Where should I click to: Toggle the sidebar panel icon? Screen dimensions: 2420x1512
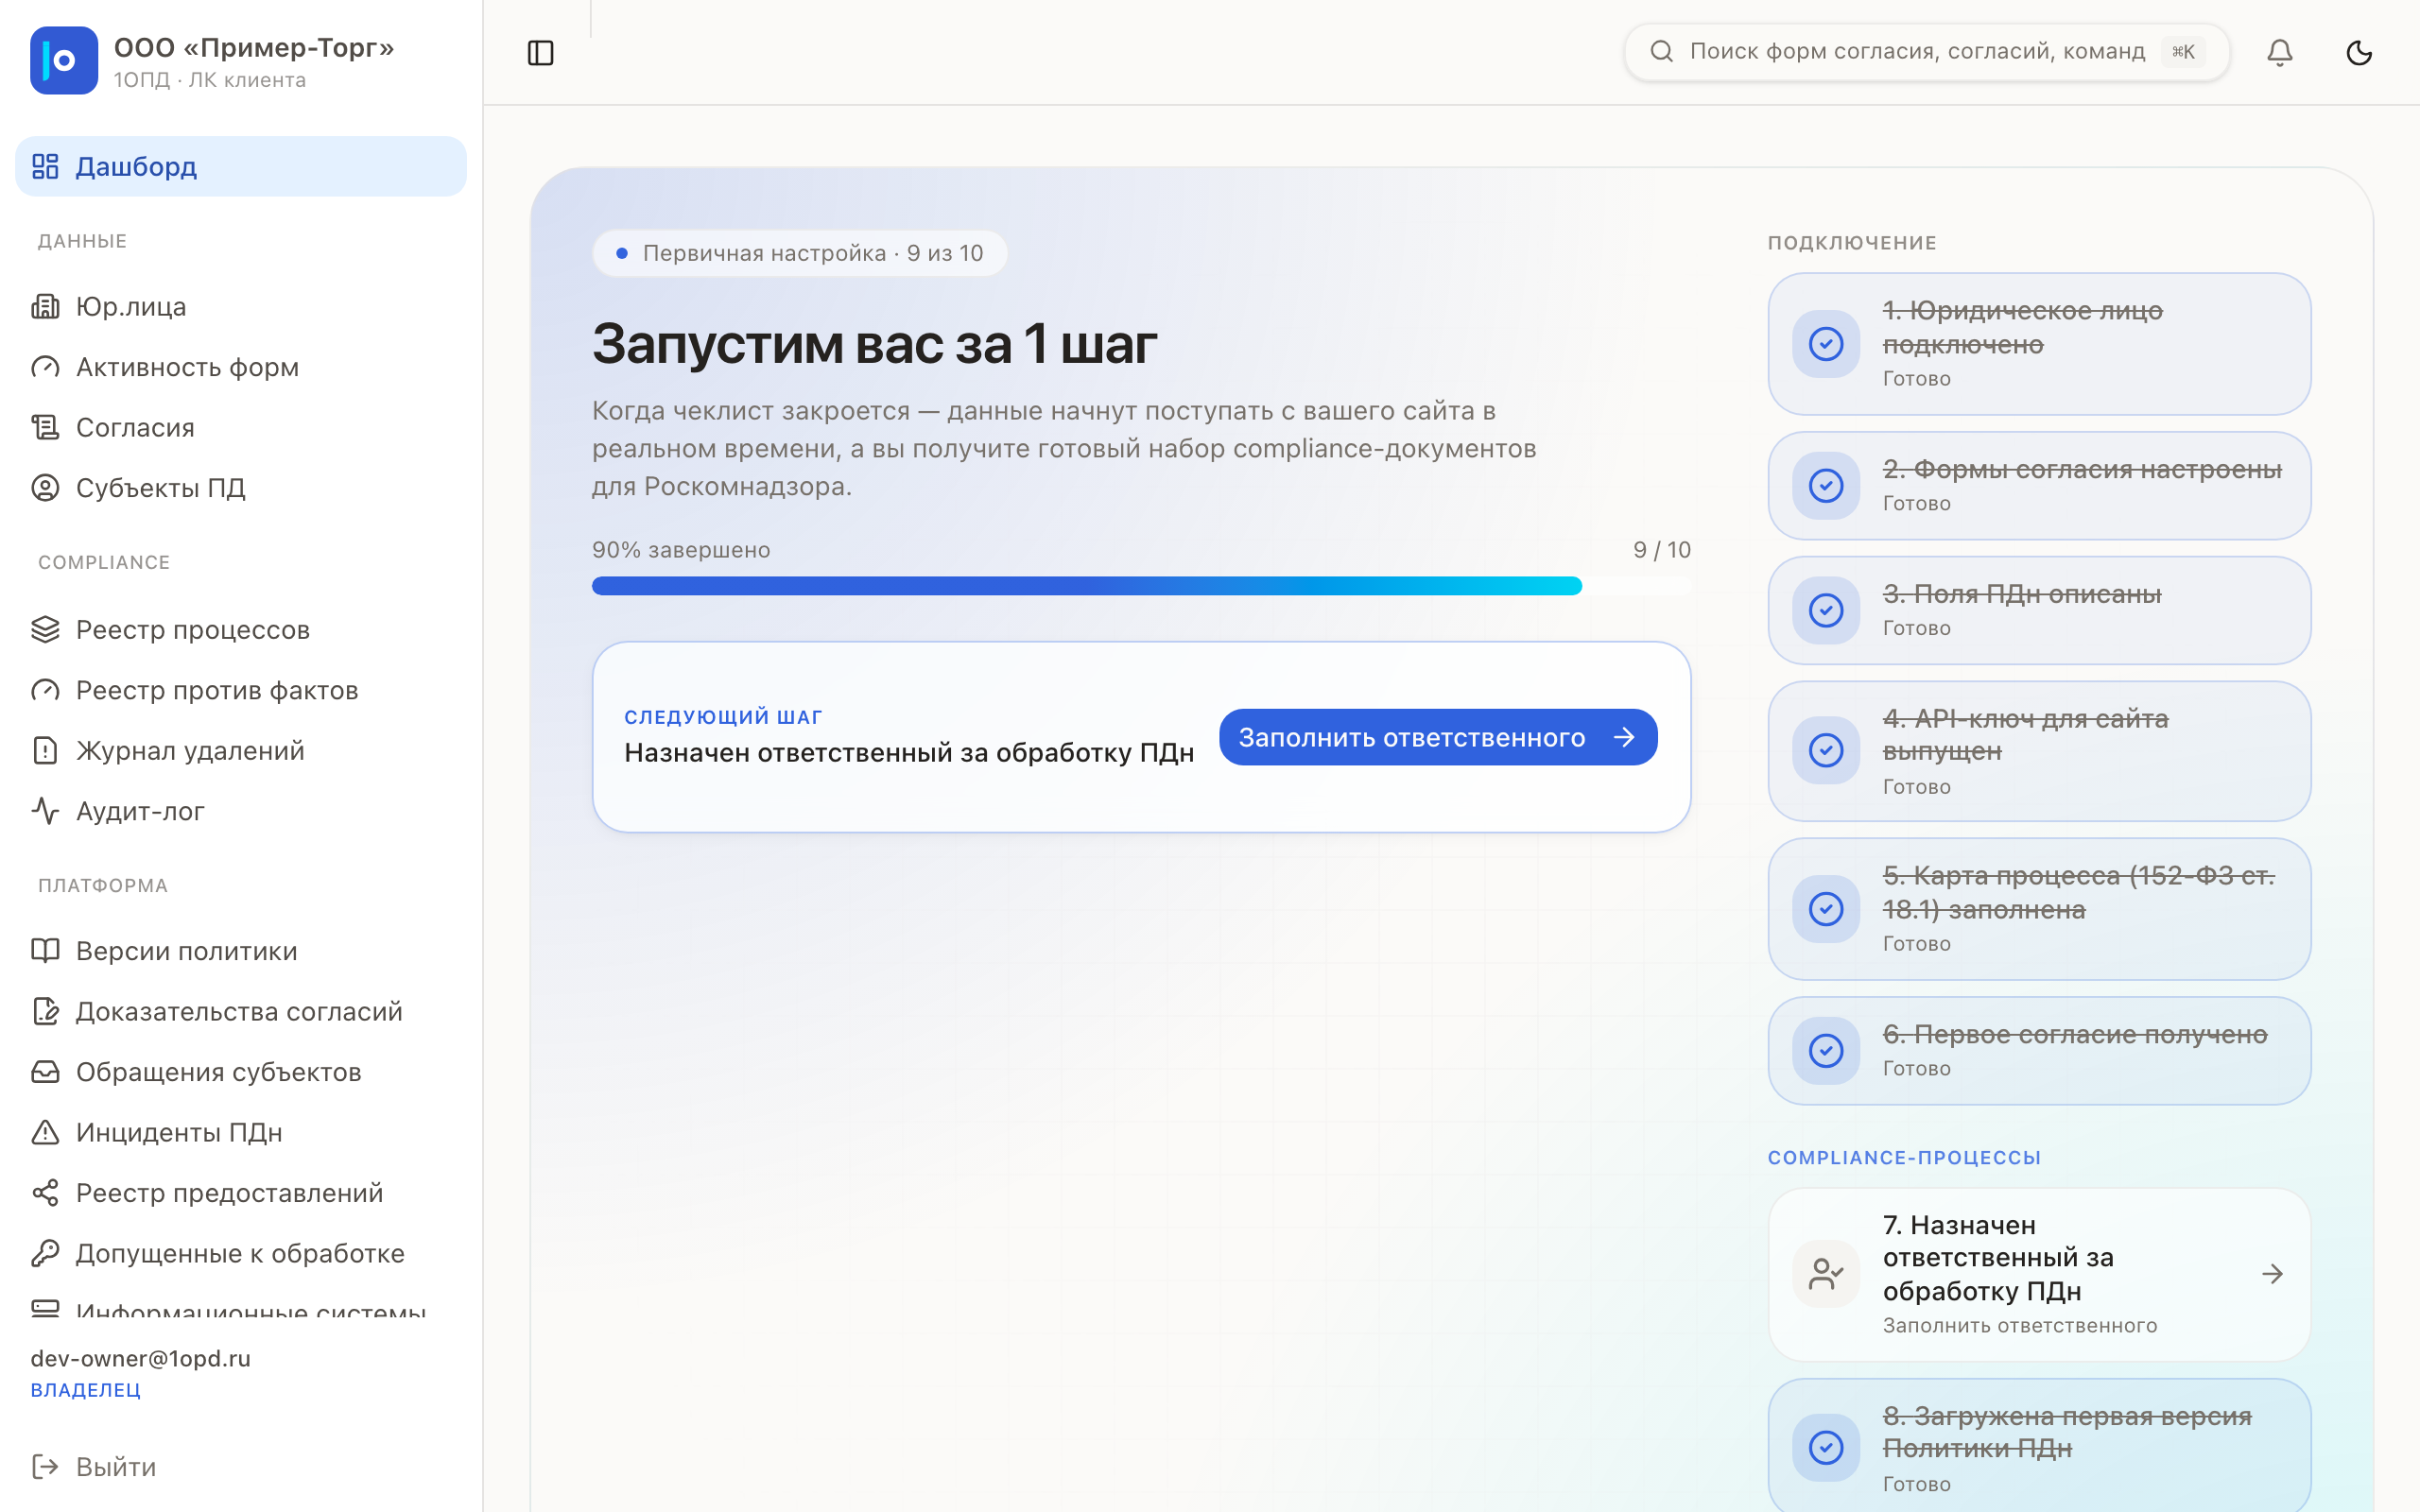click(540, 52)
